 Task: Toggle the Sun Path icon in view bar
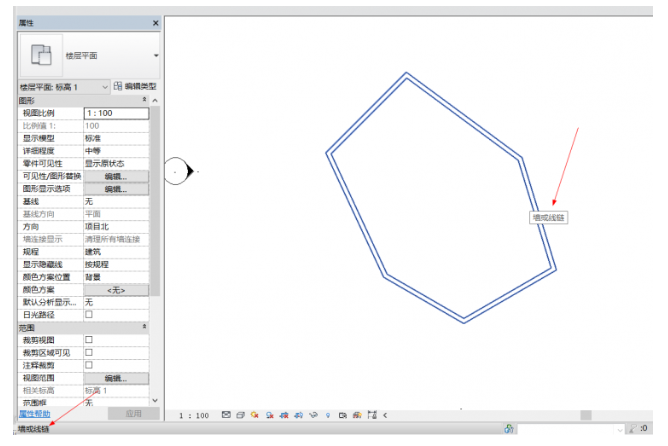click(x=255, y=415)
